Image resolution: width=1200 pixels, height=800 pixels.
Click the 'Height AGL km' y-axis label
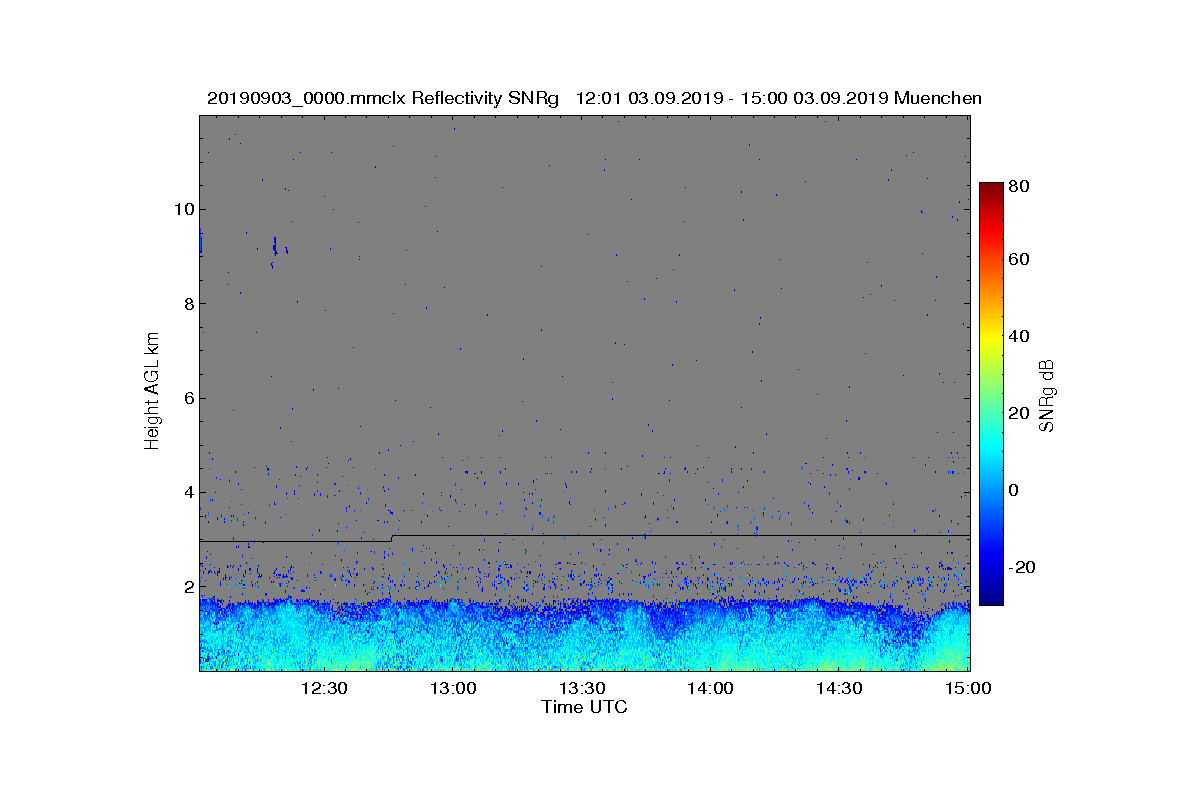(152, 393)
